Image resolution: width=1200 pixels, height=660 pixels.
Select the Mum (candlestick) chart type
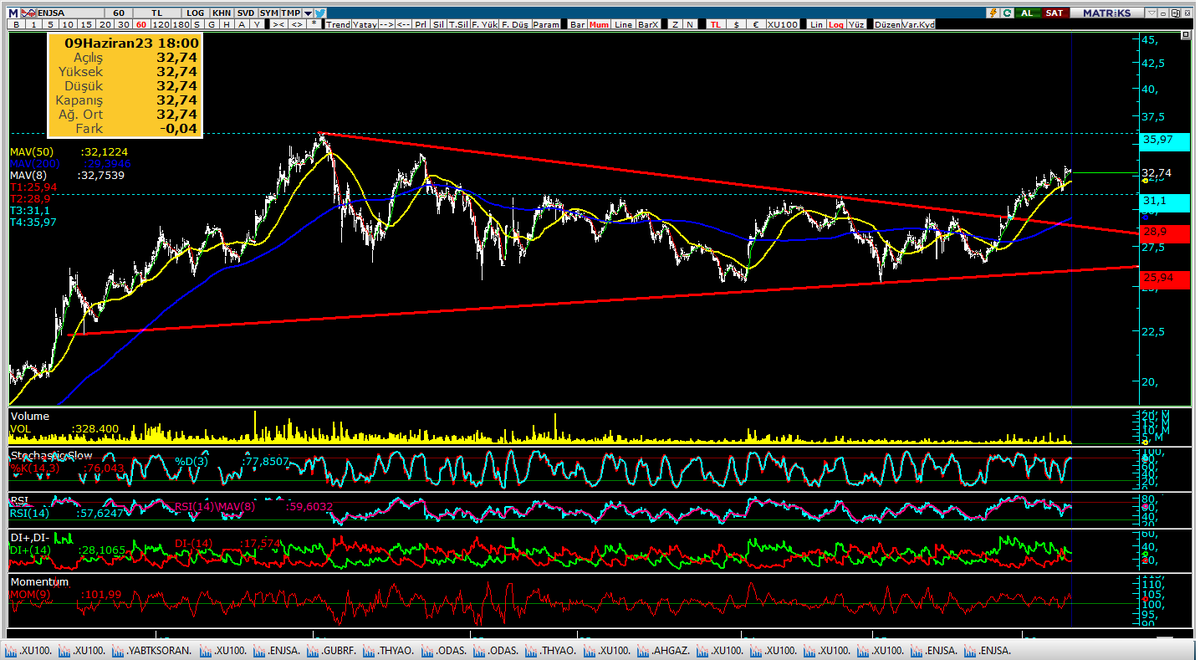tap(600, 24)
